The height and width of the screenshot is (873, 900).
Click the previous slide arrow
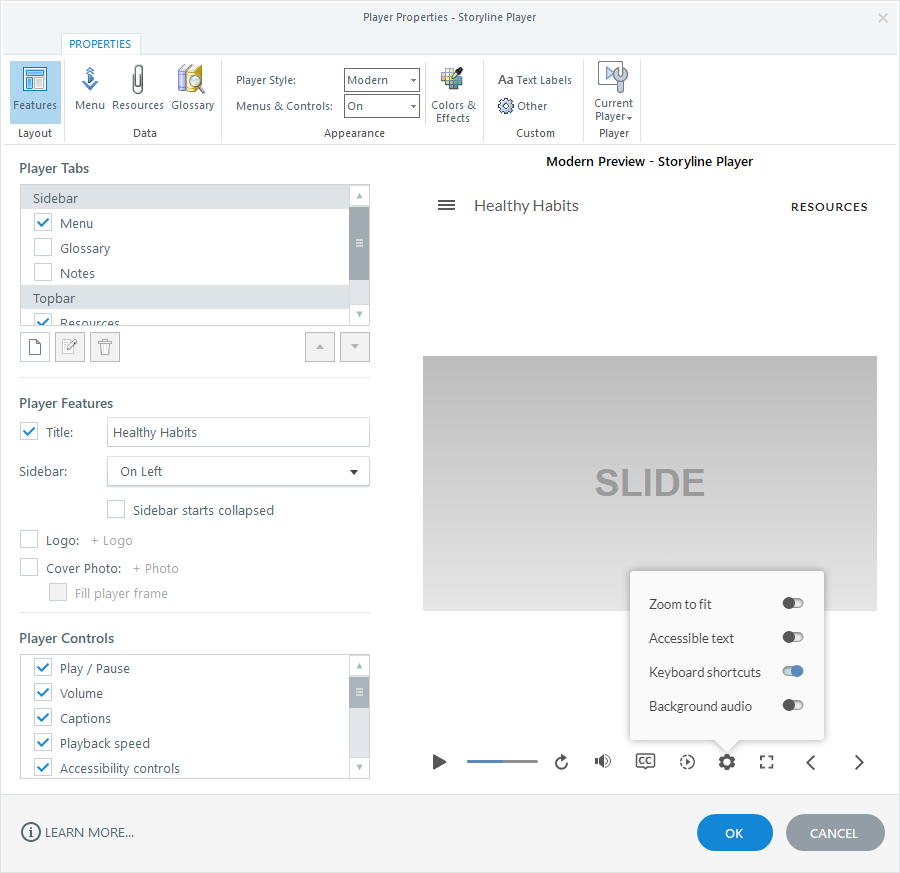(810, 762)
